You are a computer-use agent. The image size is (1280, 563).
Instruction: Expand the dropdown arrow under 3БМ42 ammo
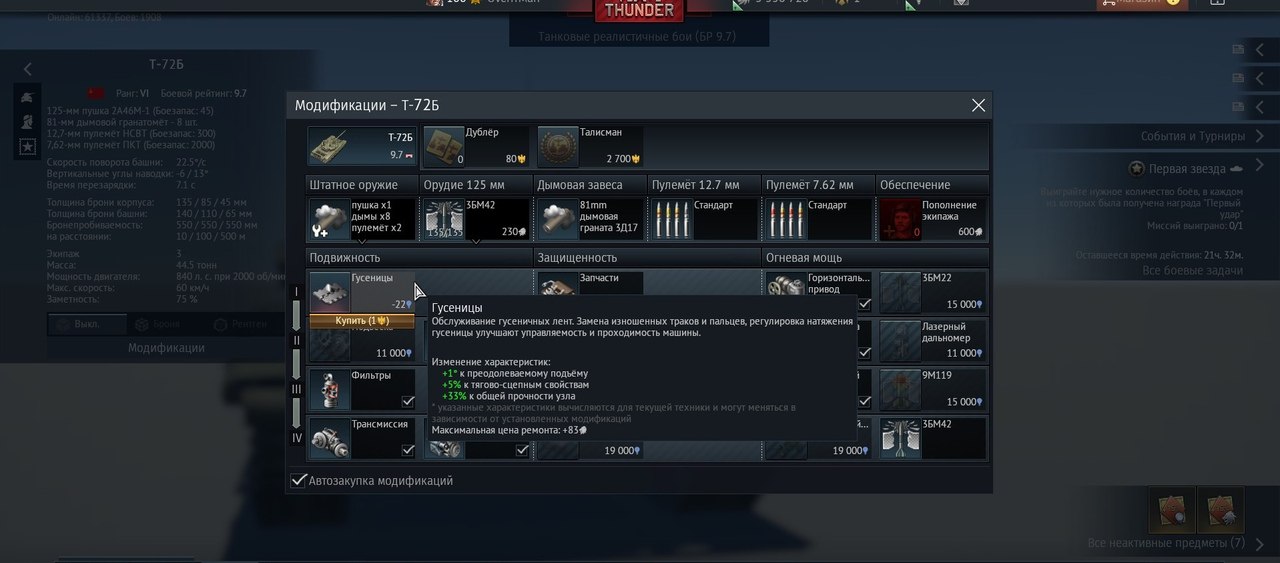[476, 241]
